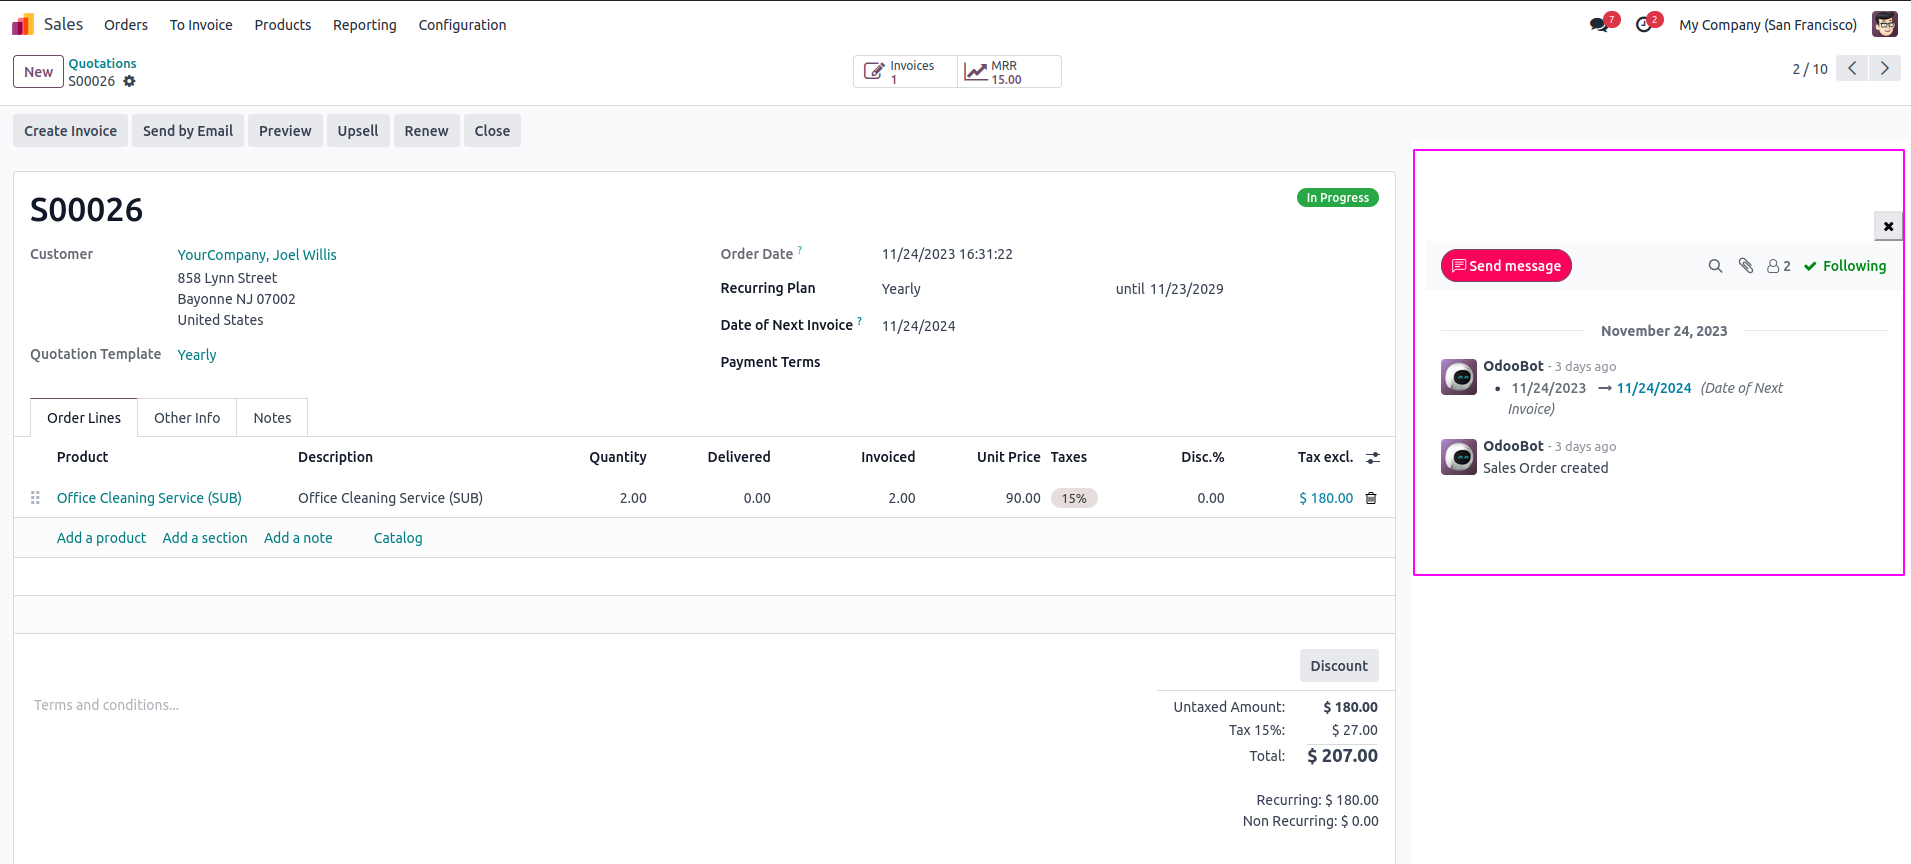The image size is (1911, 864).
Task: Click the paperclip attachments icon
Action: point(1746,266)
